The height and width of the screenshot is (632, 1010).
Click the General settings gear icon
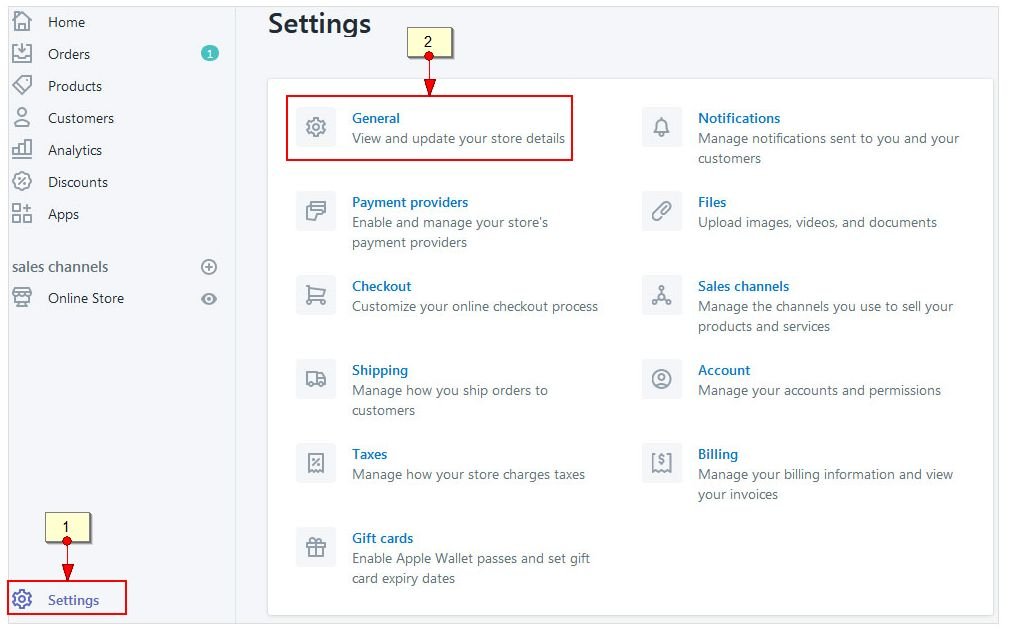pyautogui.click(x=316, y=127)
